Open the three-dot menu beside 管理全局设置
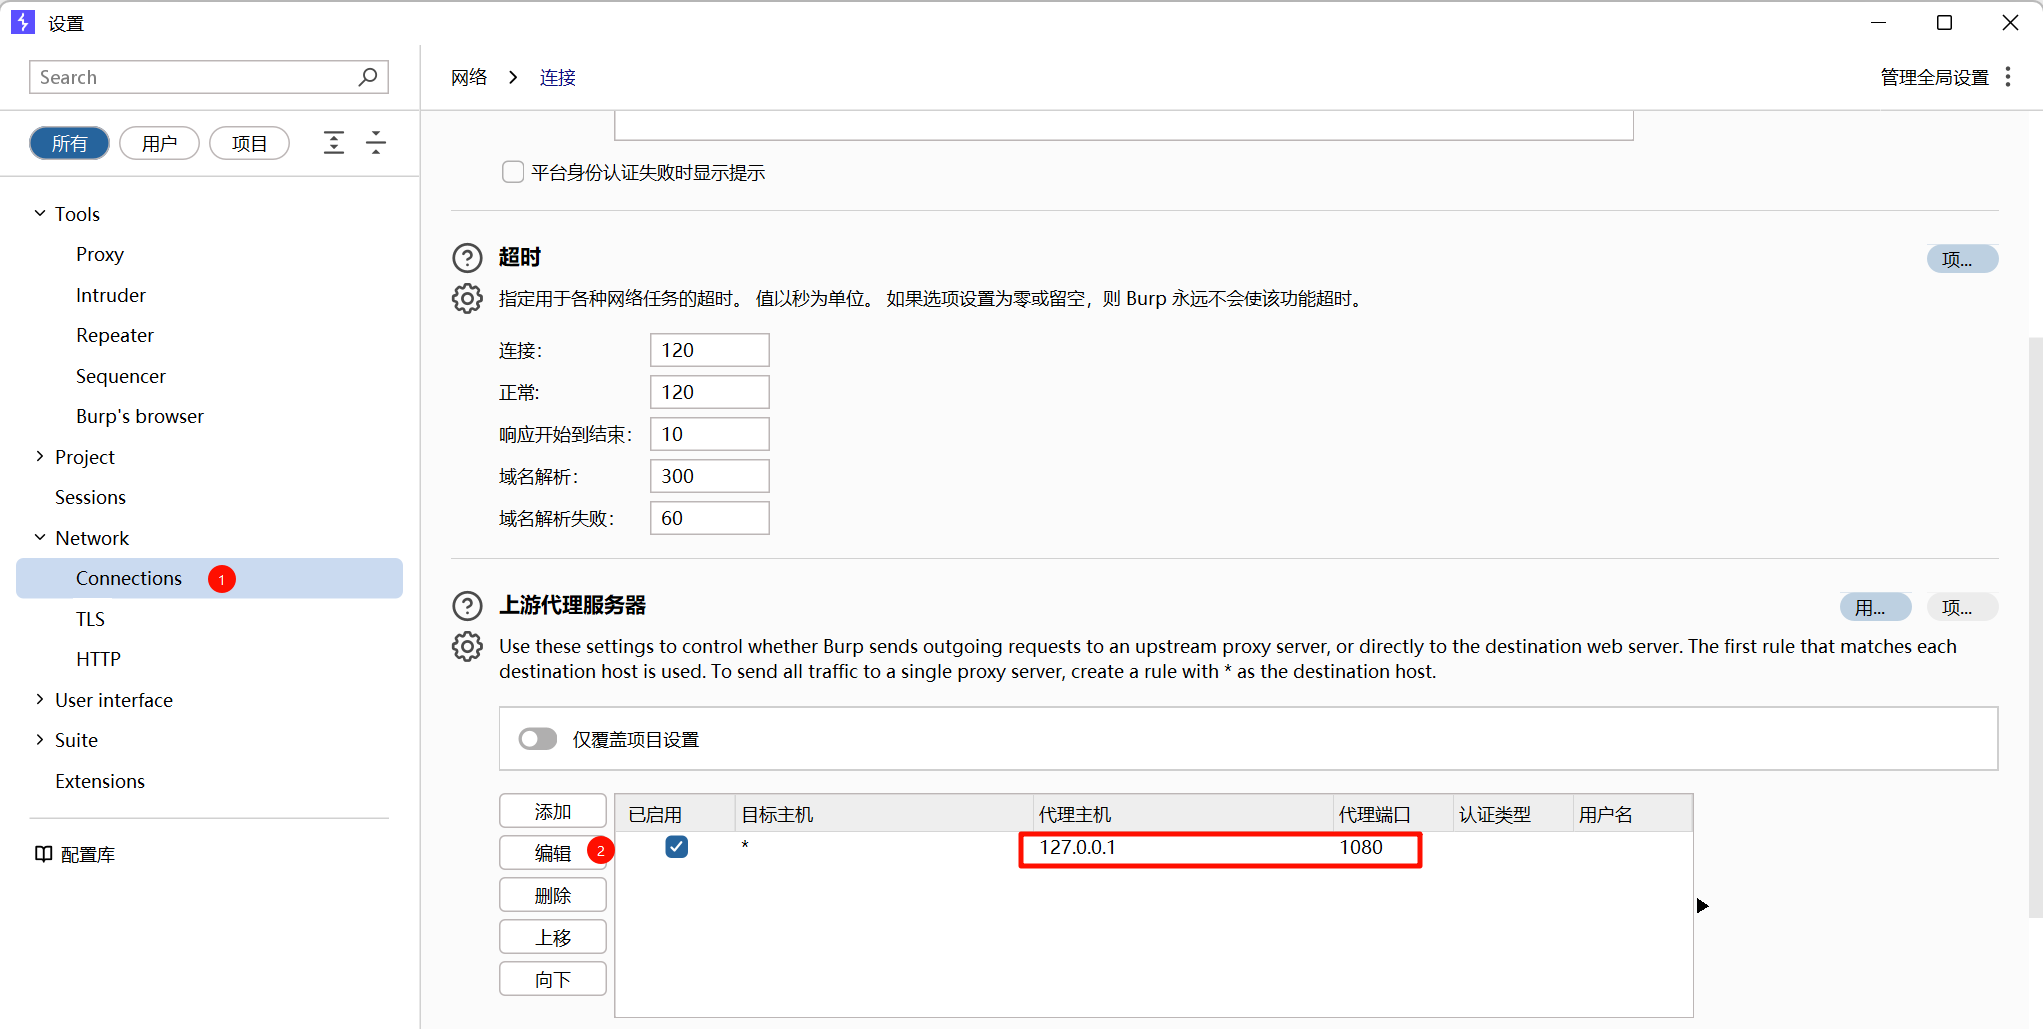The height and width of the screenshot is (1029, 2043). coord(2008,77)
